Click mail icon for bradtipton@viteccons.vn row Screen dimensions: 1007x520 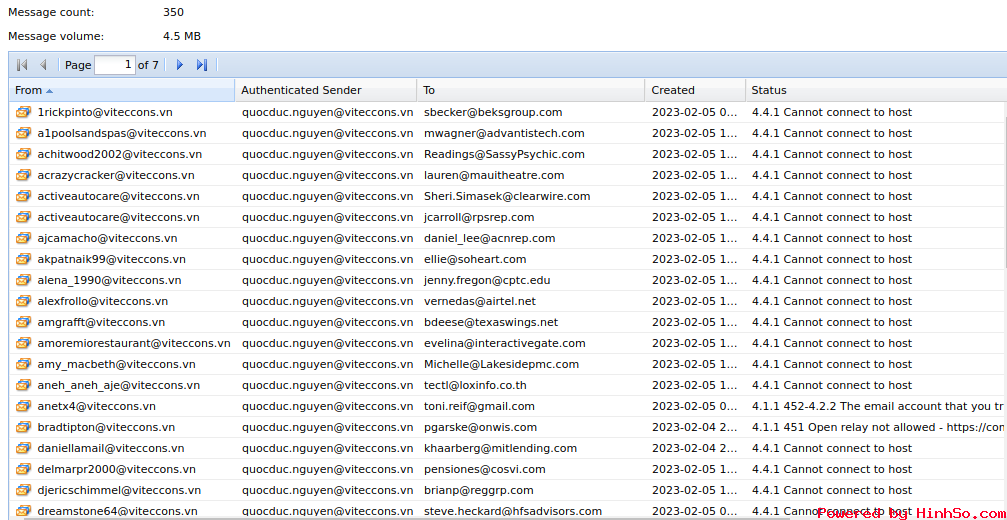click(x=24, y=428)
